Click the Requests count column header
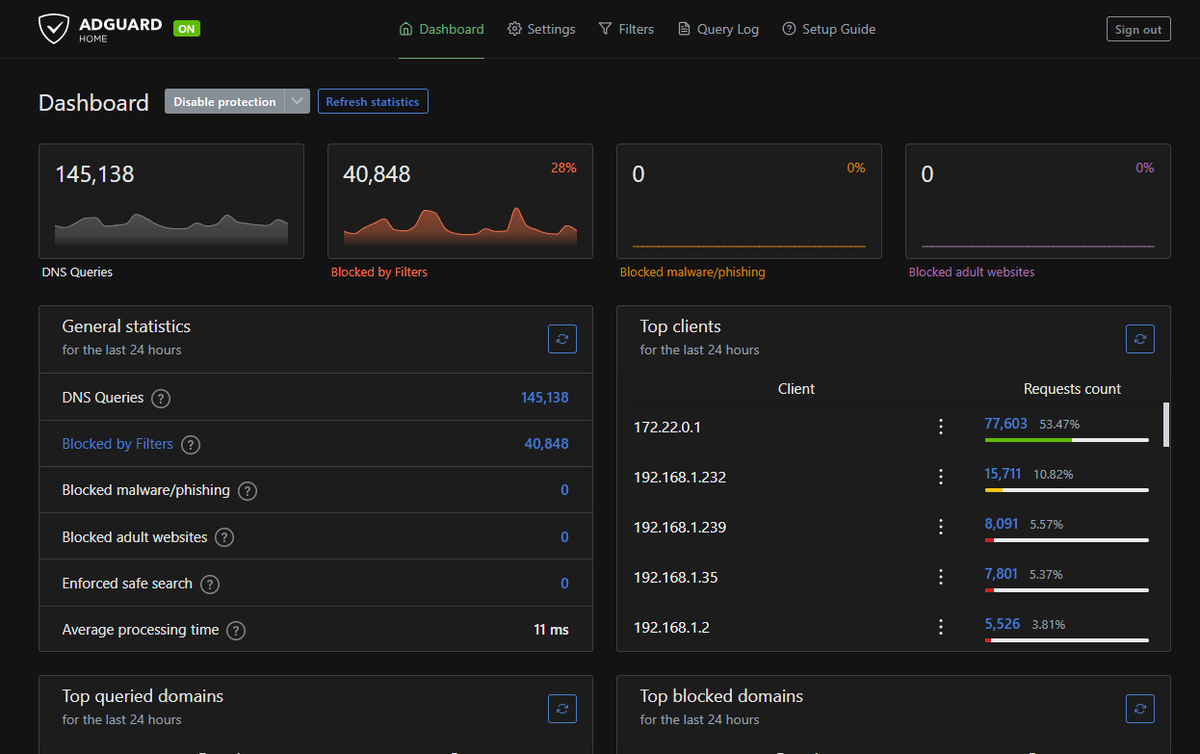Screen dimensions: 1200x754 coord(1072,389)
